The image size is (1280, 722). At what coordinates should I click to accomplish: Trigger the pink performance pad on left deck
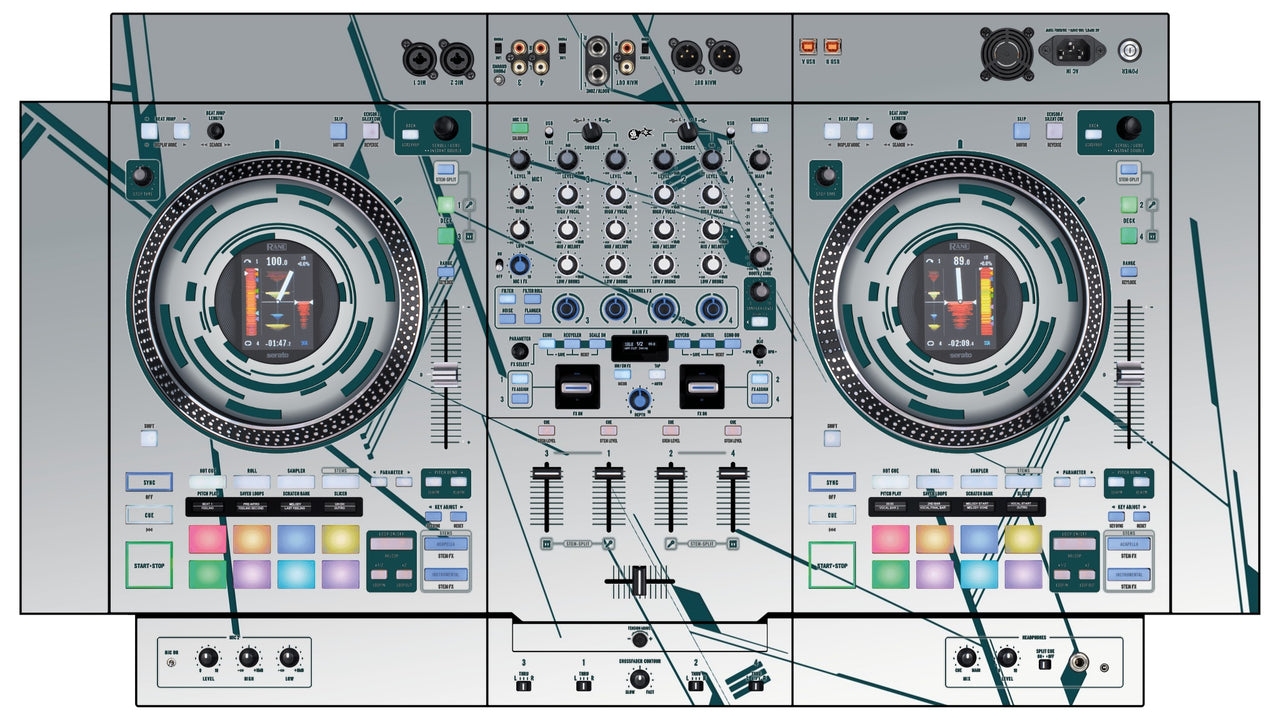207,540
